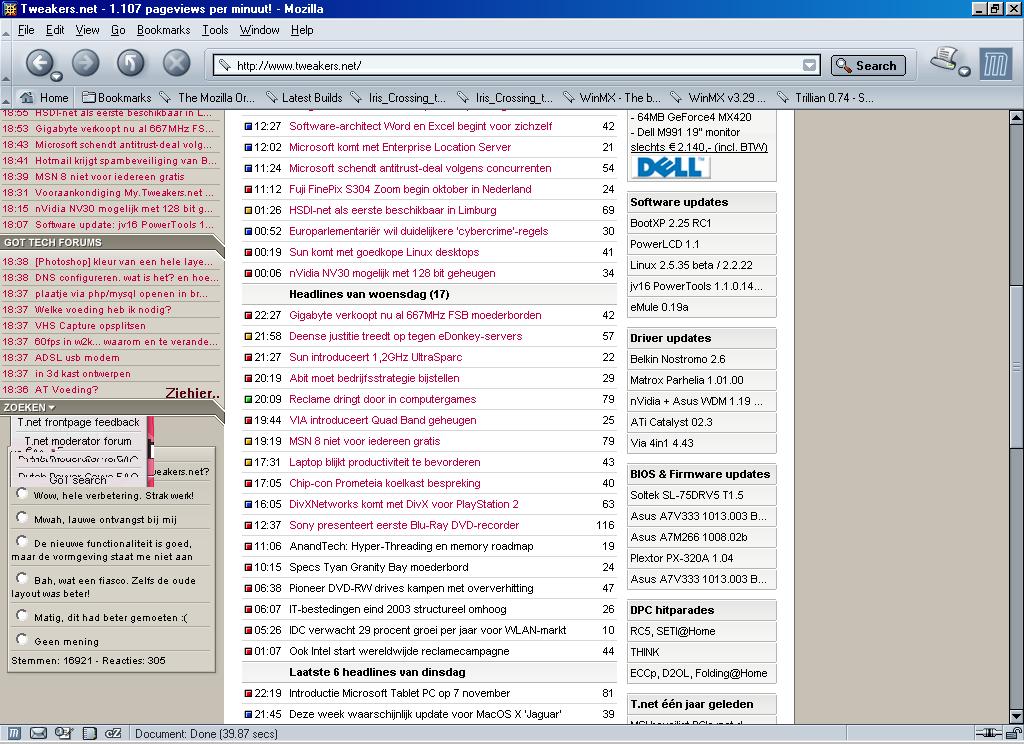Image resolution: width=1024 pixels, height=744 pixels.
Task: Select 'Matig, dit had beter gemoeten' option
Action: pos(22,615)
